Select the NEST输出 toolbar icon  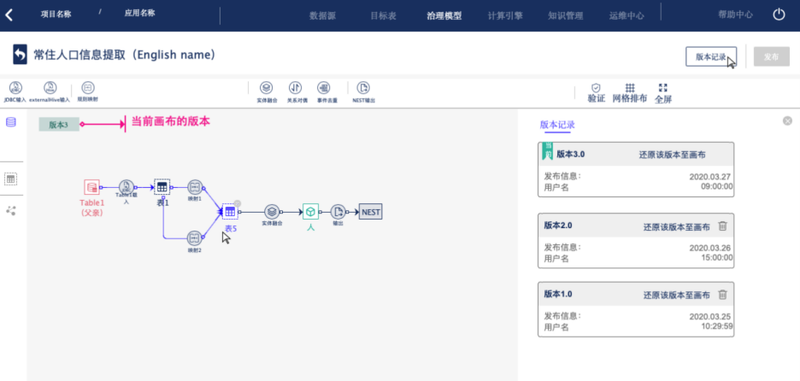(363, 88)
